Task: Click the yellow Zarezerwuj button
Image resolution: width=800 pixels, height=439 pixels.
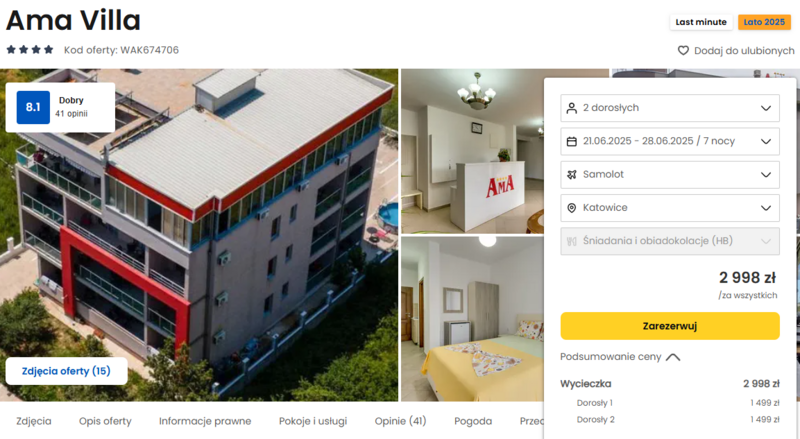Action: pyautogui.click(x=670, y=326)
